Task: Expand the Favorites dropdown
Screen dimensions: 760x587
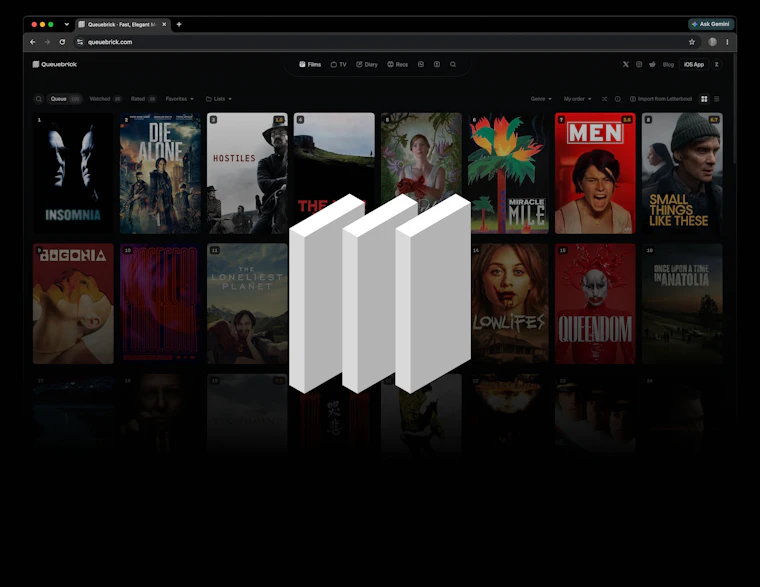Action: [179, 99]
